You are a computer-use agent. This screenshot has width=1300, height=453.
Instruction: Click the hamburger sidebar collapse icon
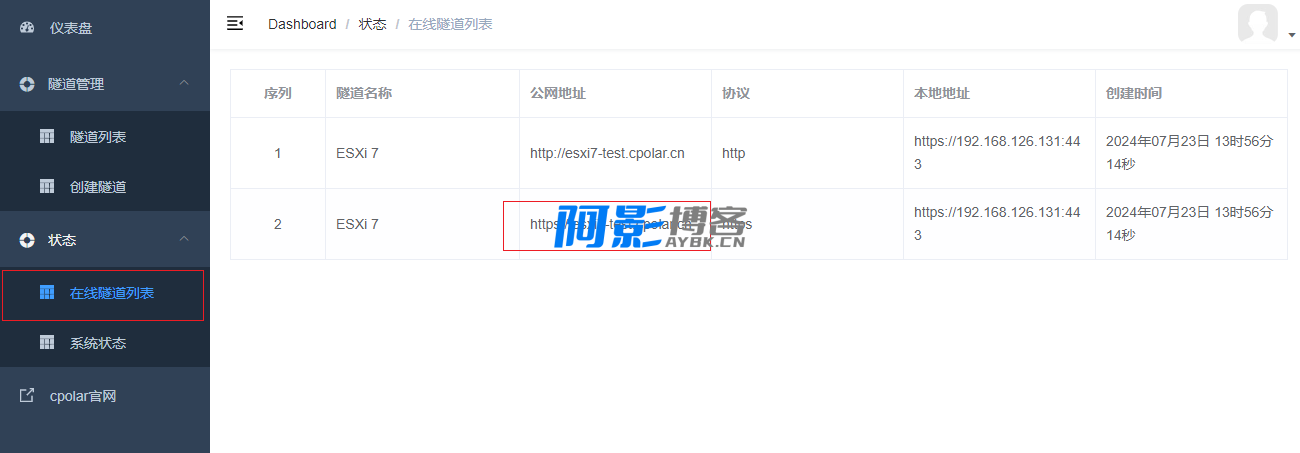pos(235,23)
